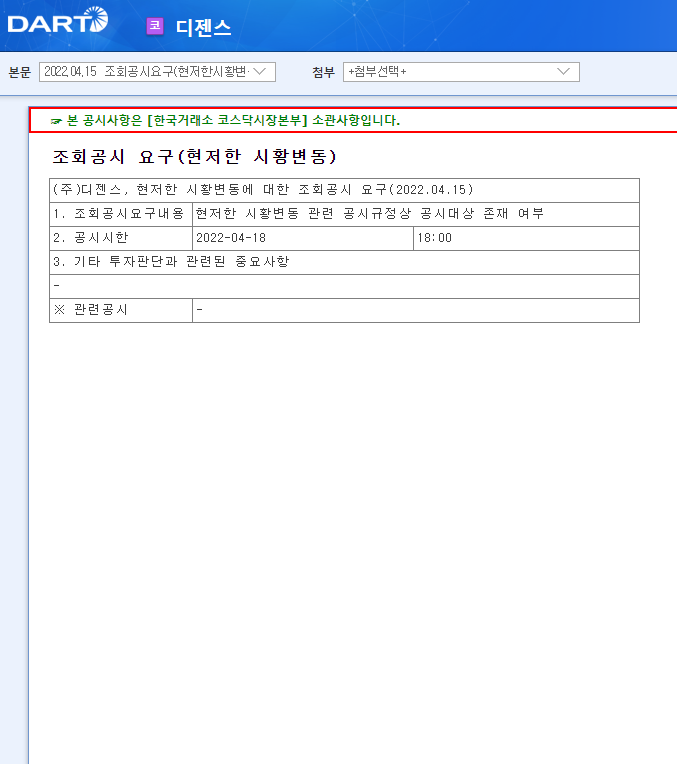Click the 본문 label
Image resolution: width=677 pixels, height=764 pixels.
(19, 73)
